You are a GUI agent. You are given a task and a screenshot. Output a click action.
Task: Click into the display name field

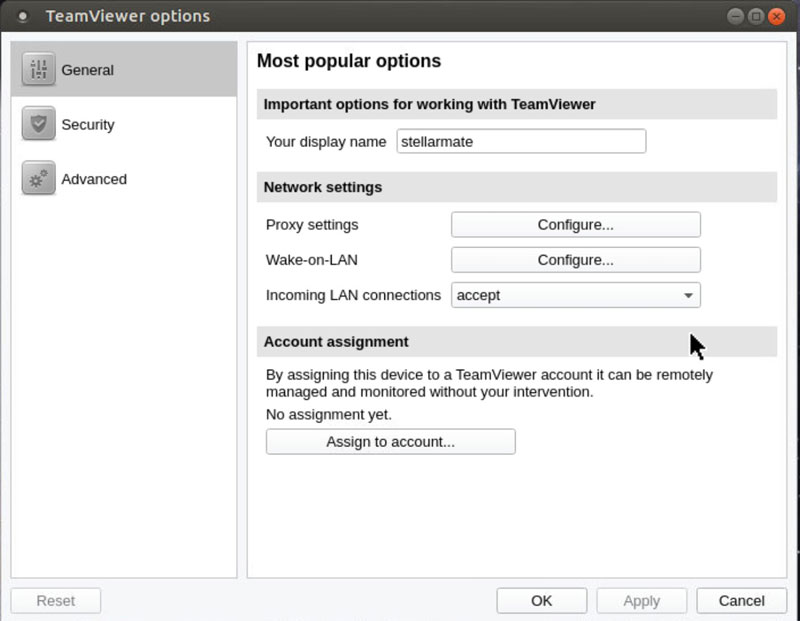tap(521, 141)
